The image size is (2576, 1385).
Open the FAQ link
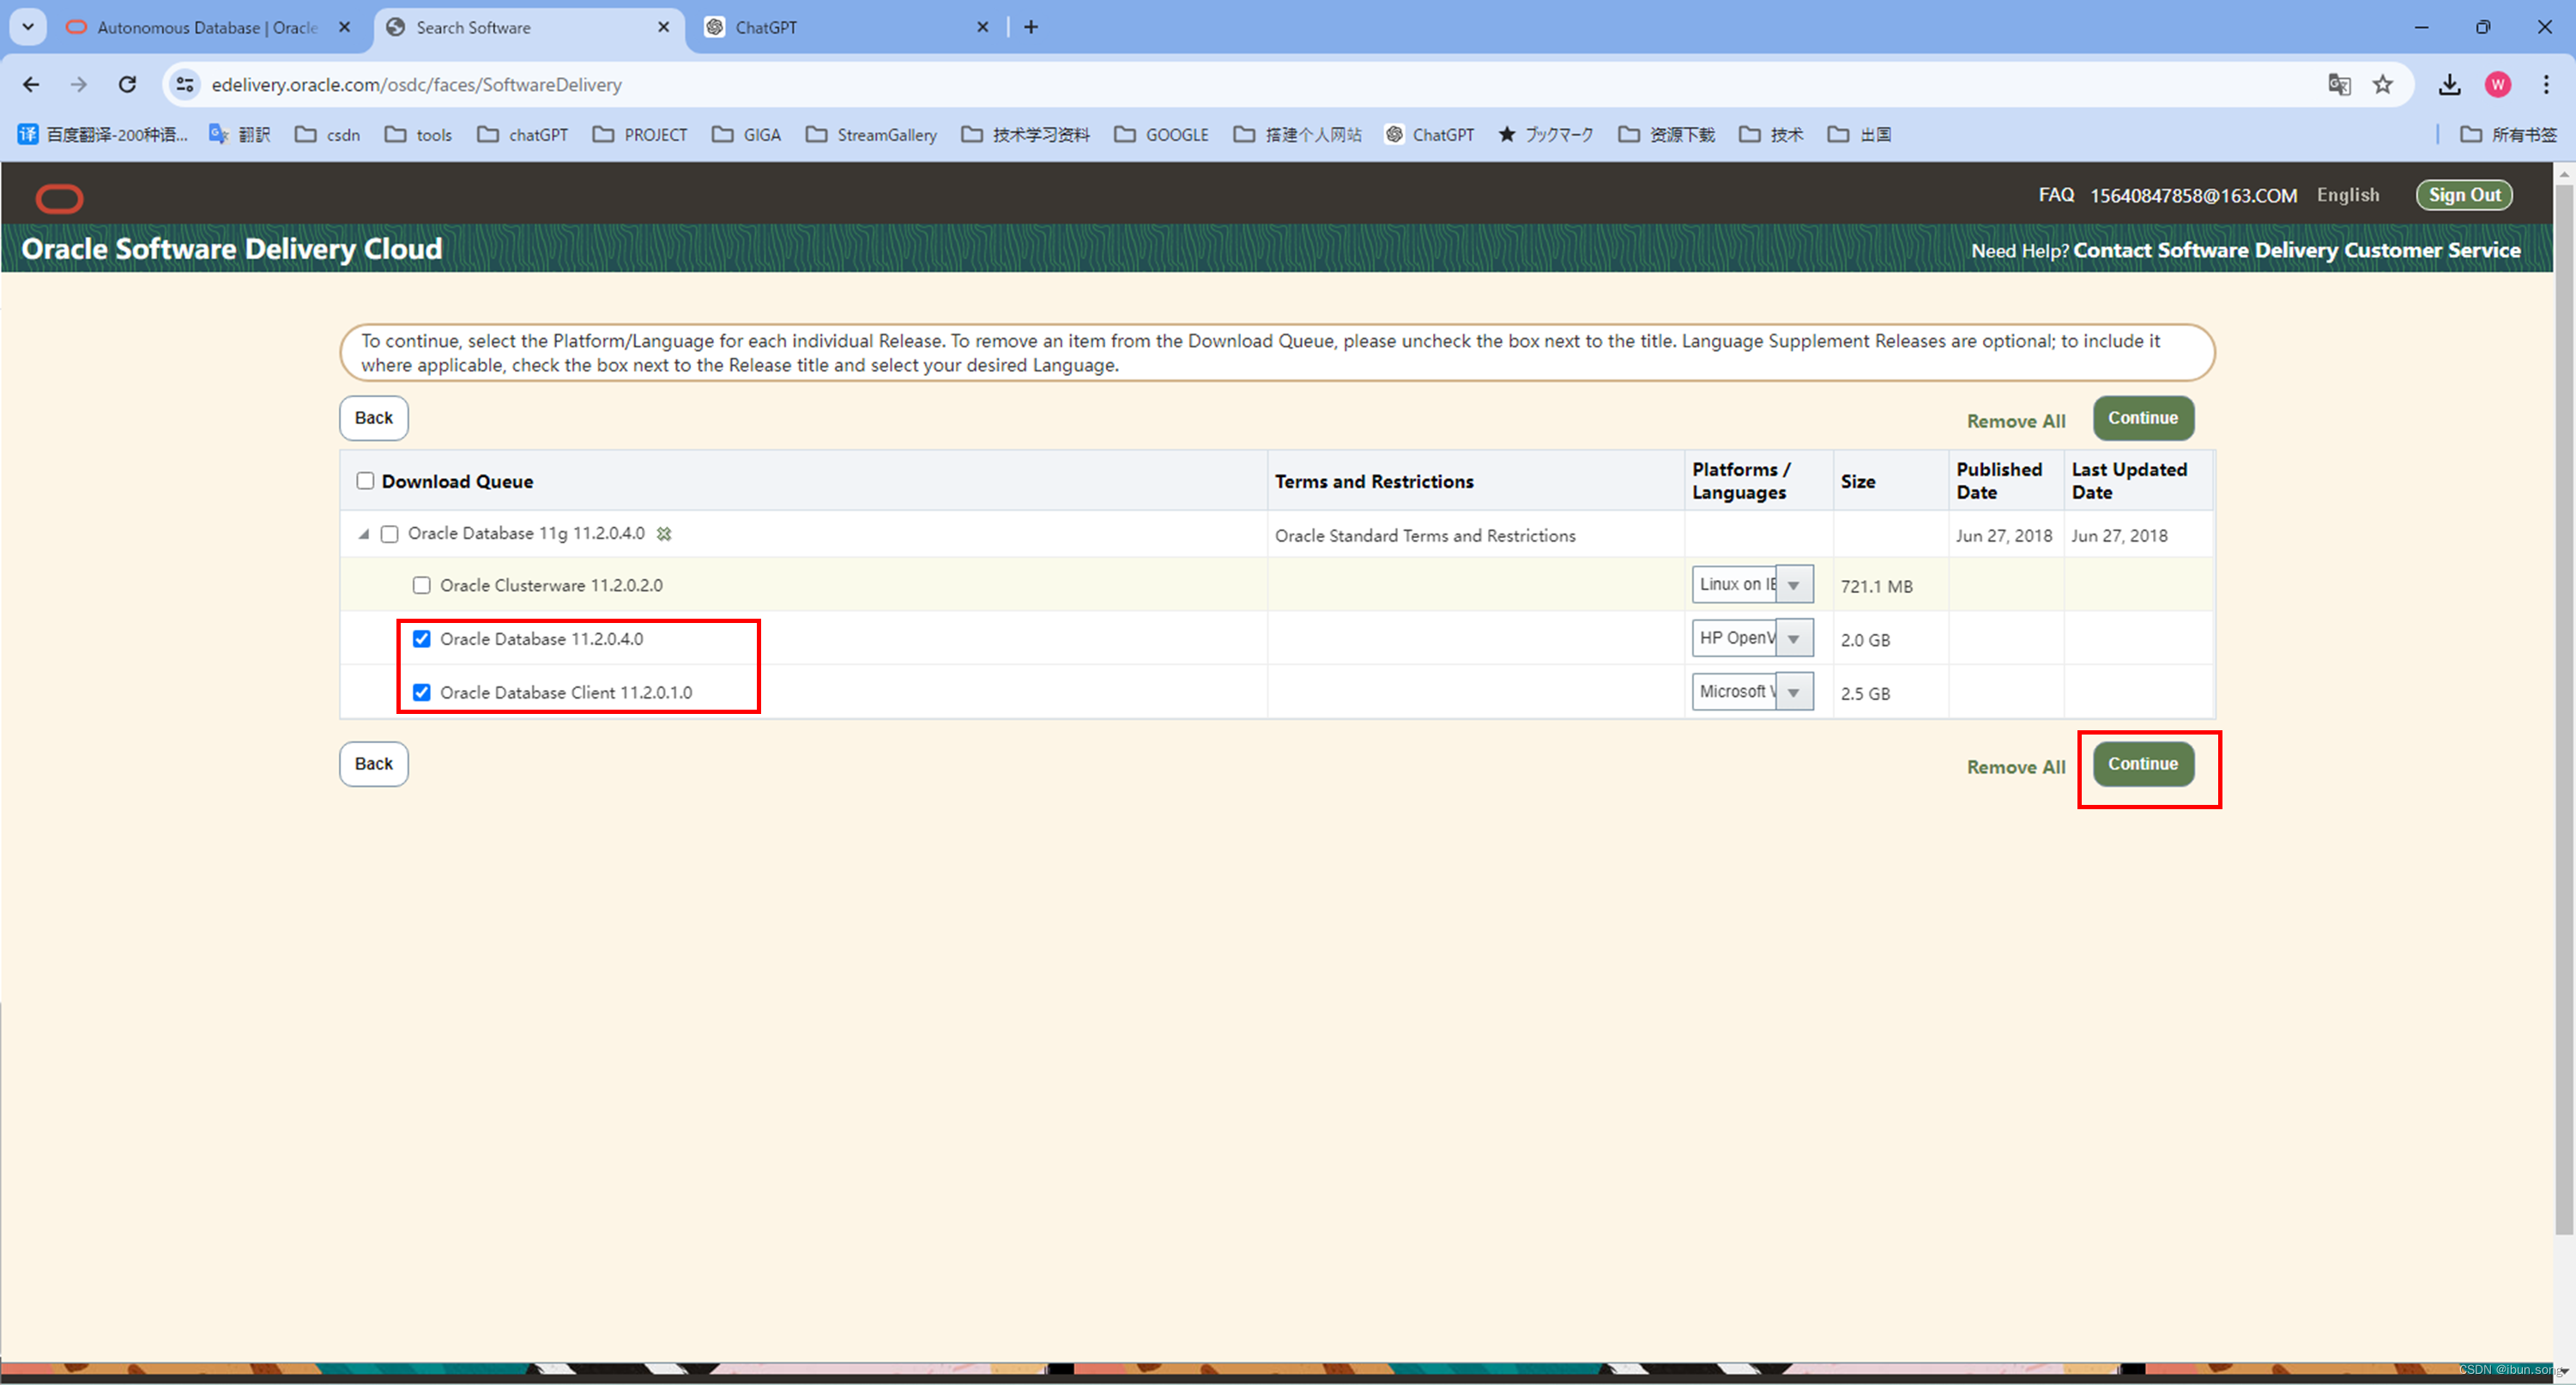[2056, 195]
